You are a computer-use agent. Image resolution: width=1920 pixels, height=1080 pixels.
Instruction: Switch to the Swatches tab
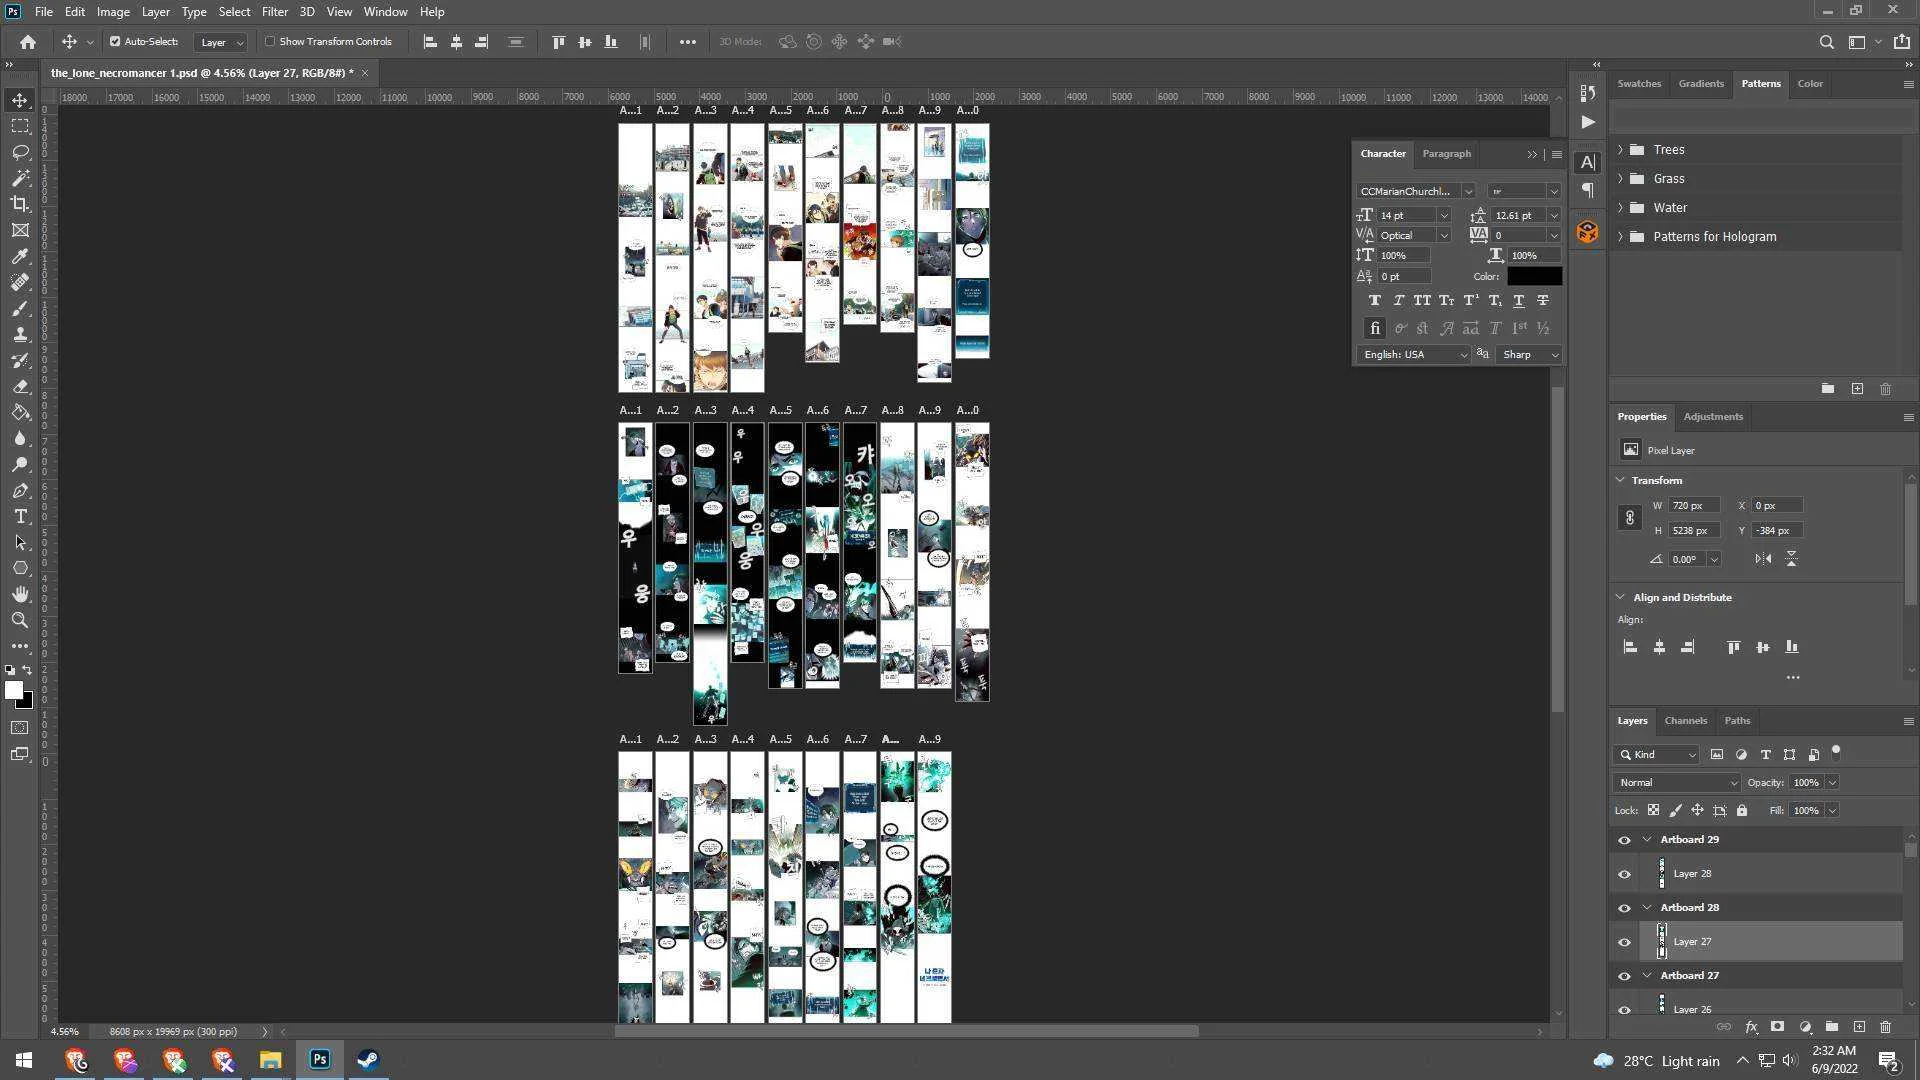click(x=1639, y=84)
